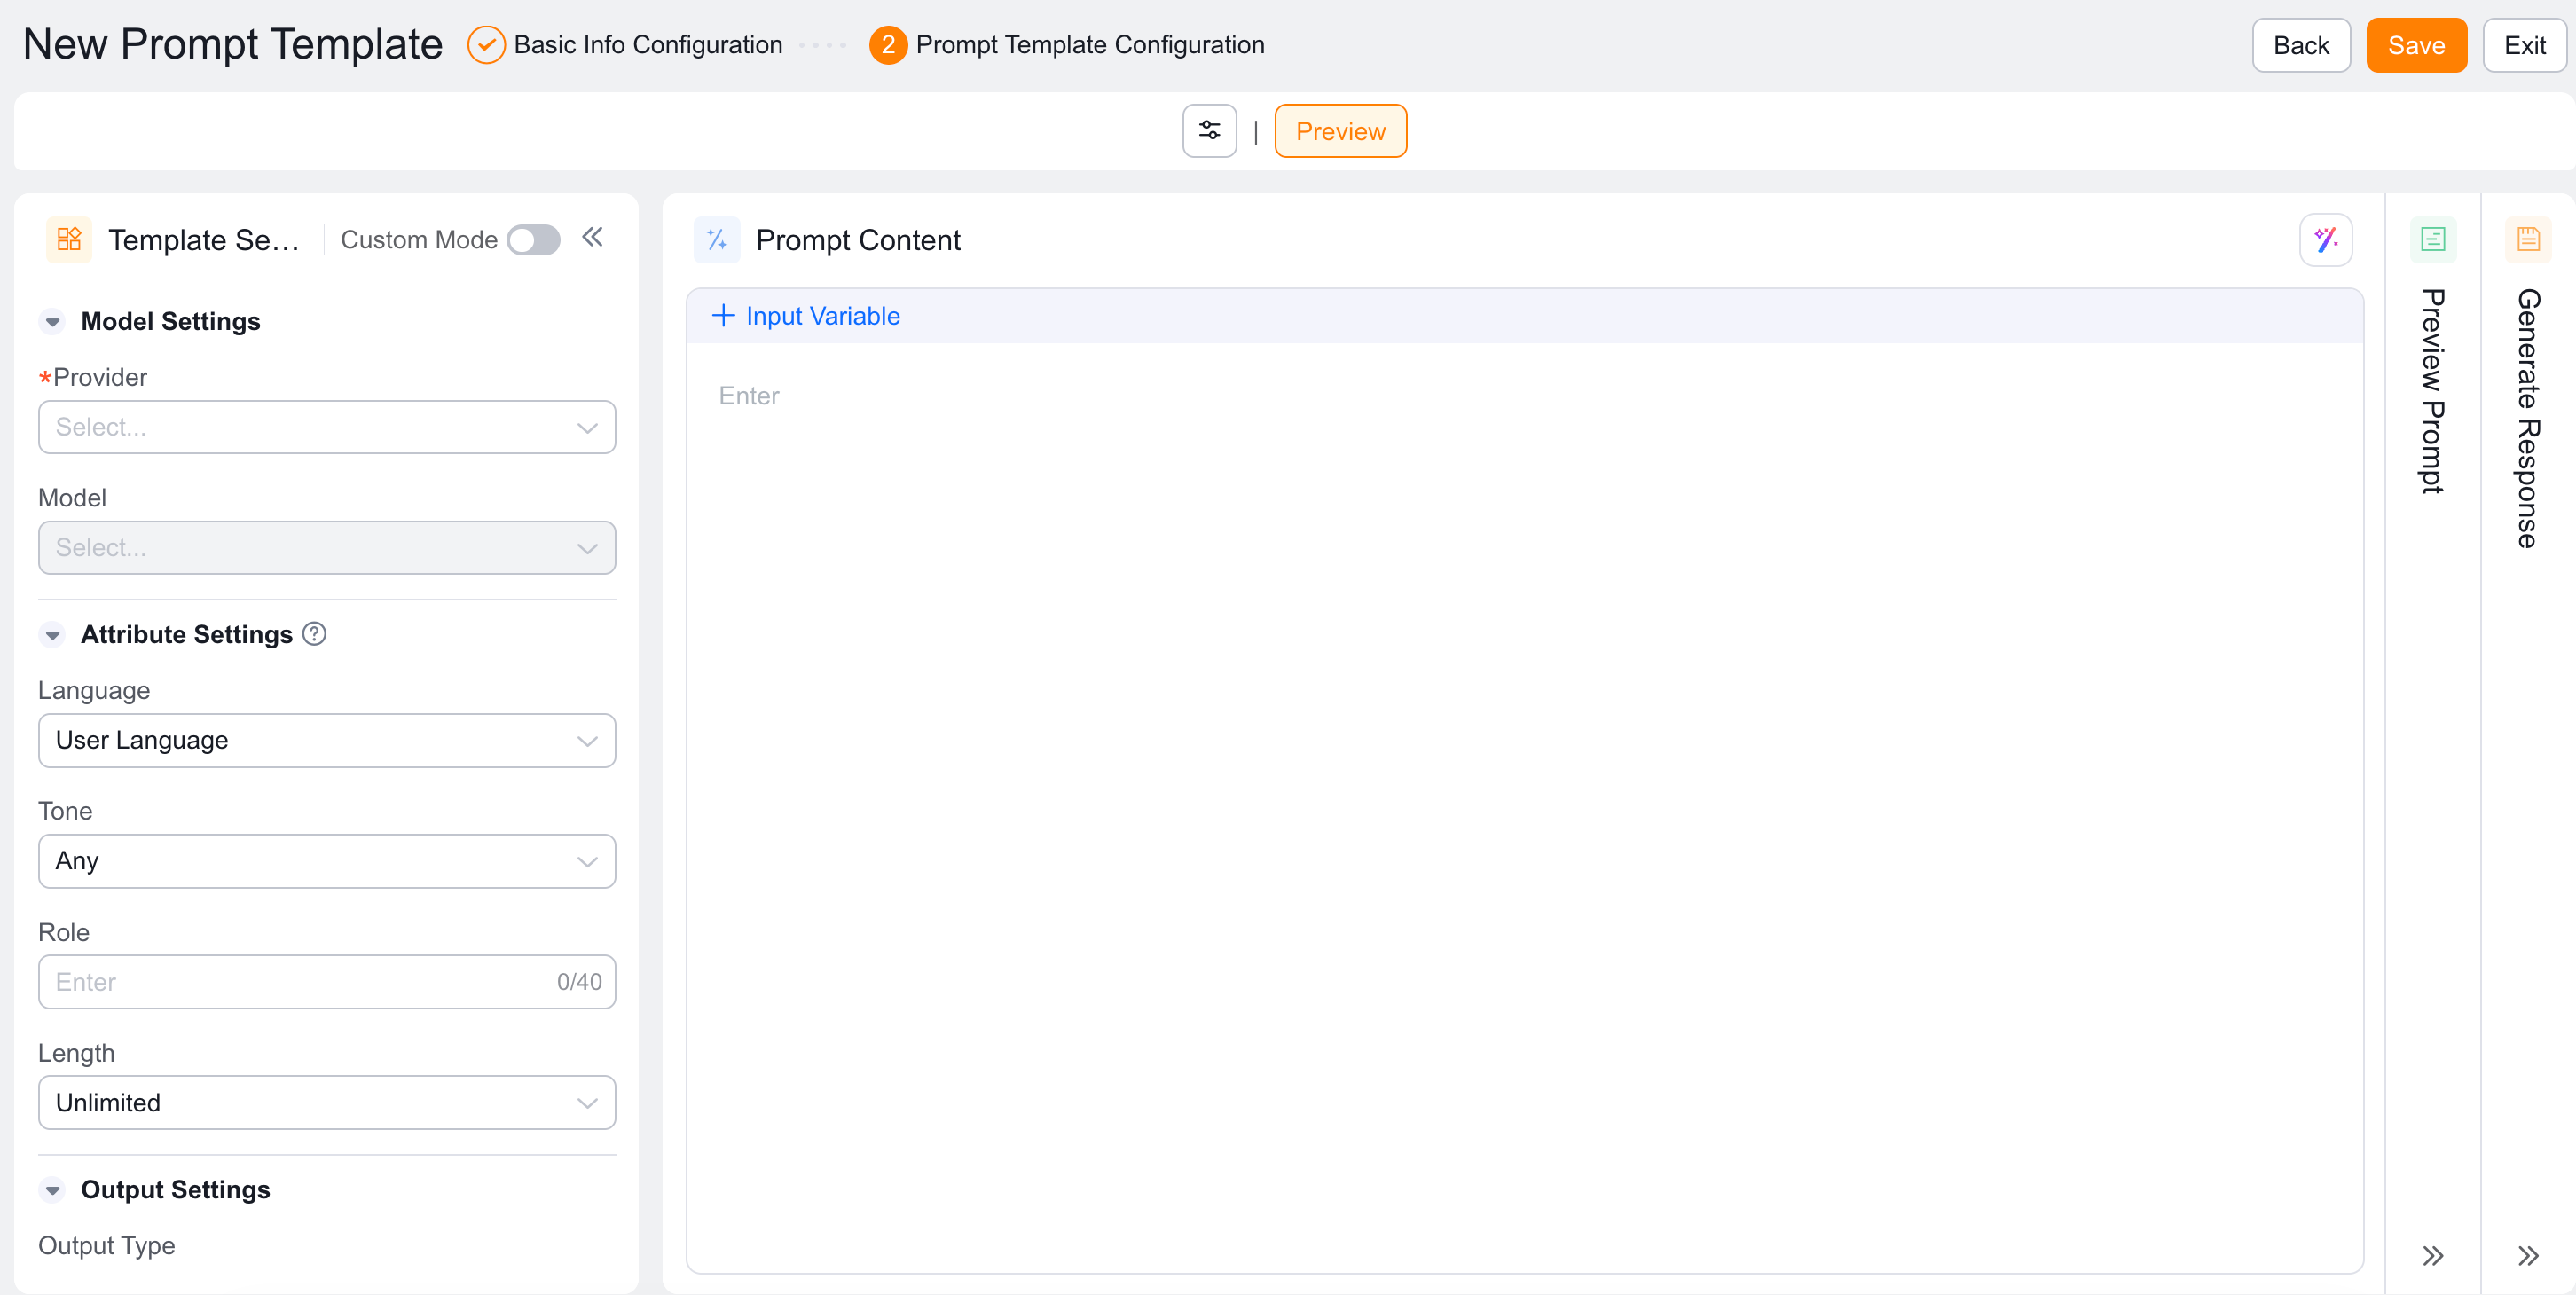This screenshot has width=2576, height=1295.
Task: Open the Preview Prompt panel icon
Action: (2432, 240)
